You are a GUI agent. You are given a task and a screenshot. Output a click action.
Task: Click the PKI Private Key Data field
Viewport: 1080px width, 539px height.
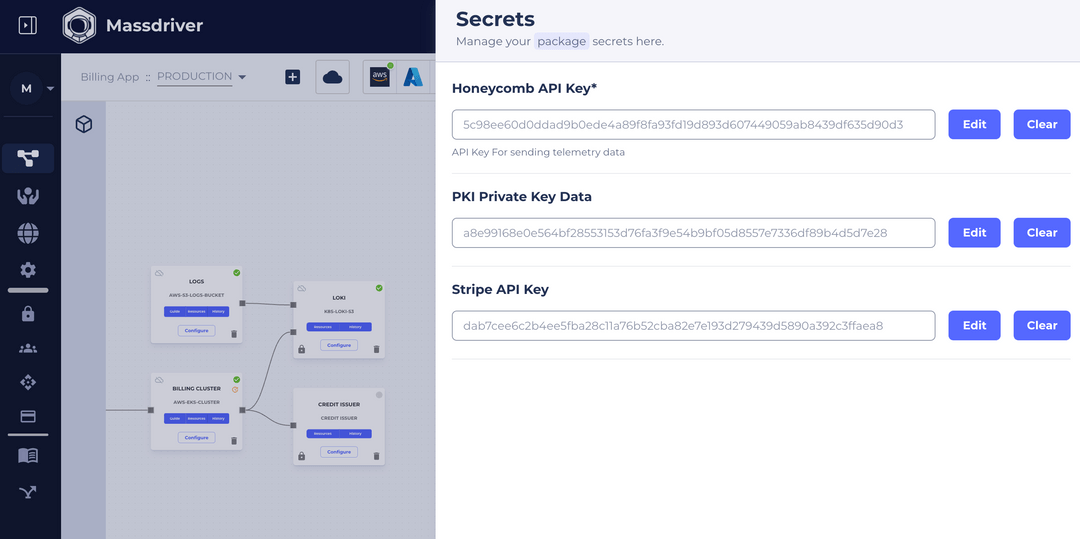click(693, 233)
